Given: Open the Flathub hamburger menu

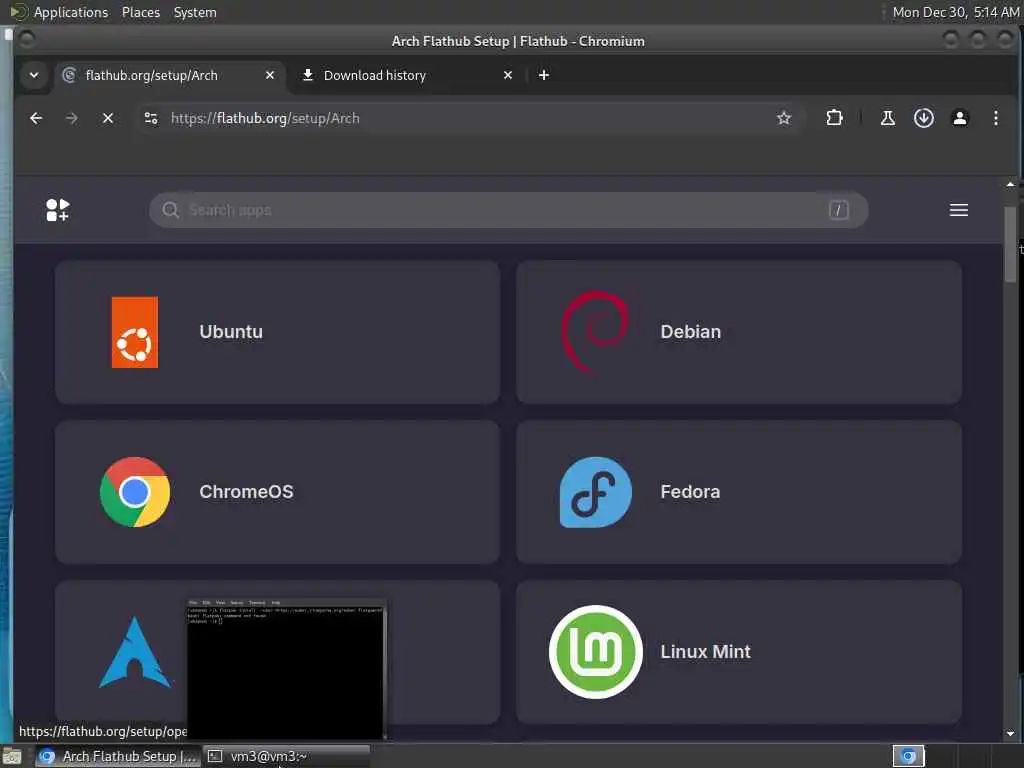Looking at the screenshot, I should click(x=959, y=210).
